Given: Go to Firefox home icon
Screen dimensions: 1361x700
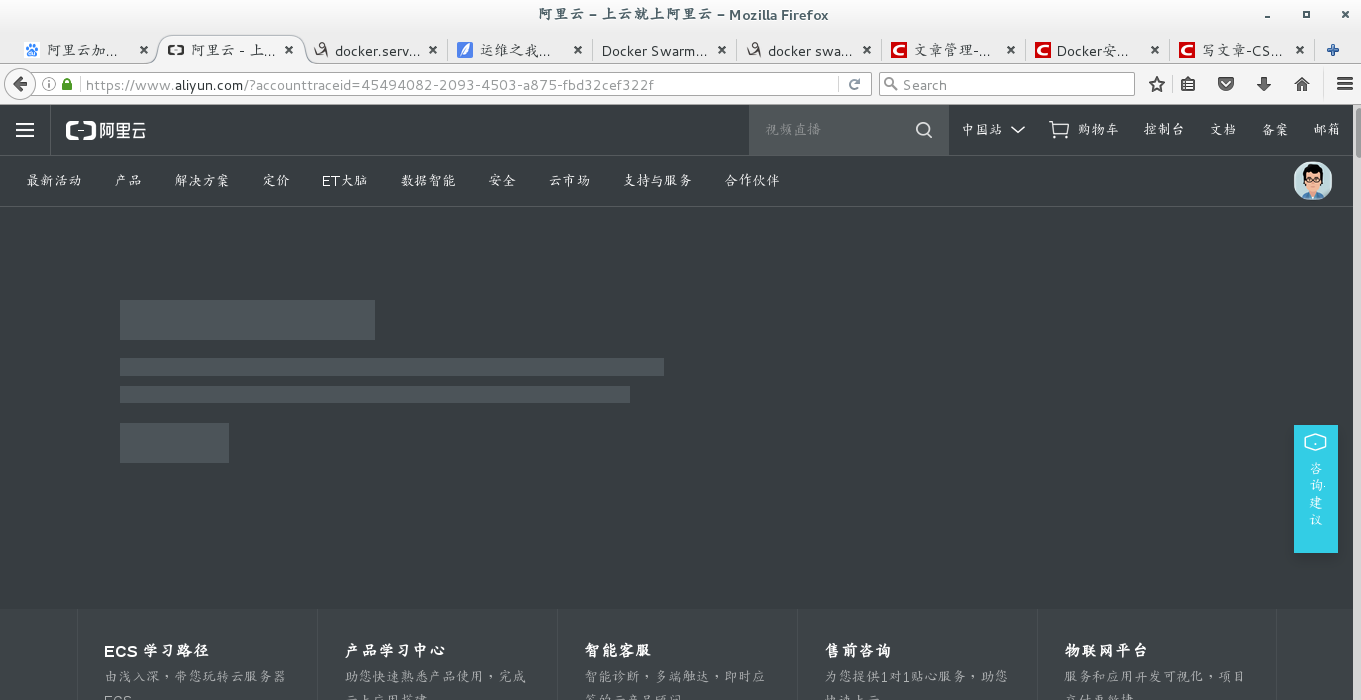Looking at the screenshot, I should tap(1302, 85).
